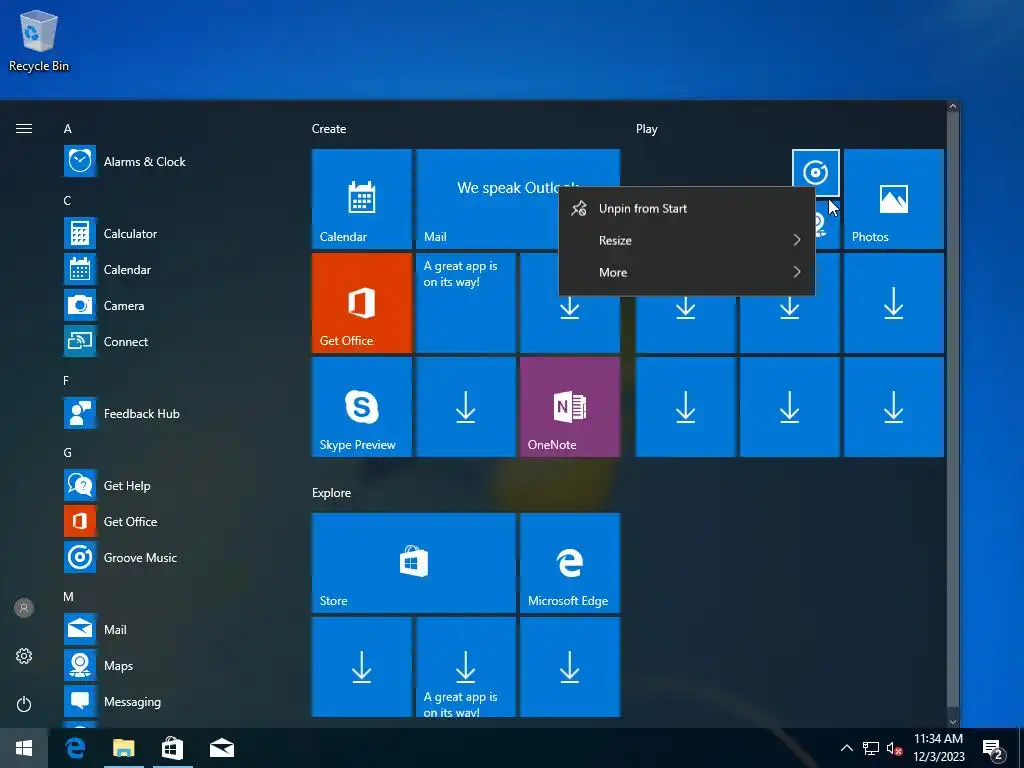Image resolution: width=1024 pixels, height=768 pixels.
Task: Click the downloading tile between Skype and OneNote
Action: pyautogui.click(x=466, y=406)
